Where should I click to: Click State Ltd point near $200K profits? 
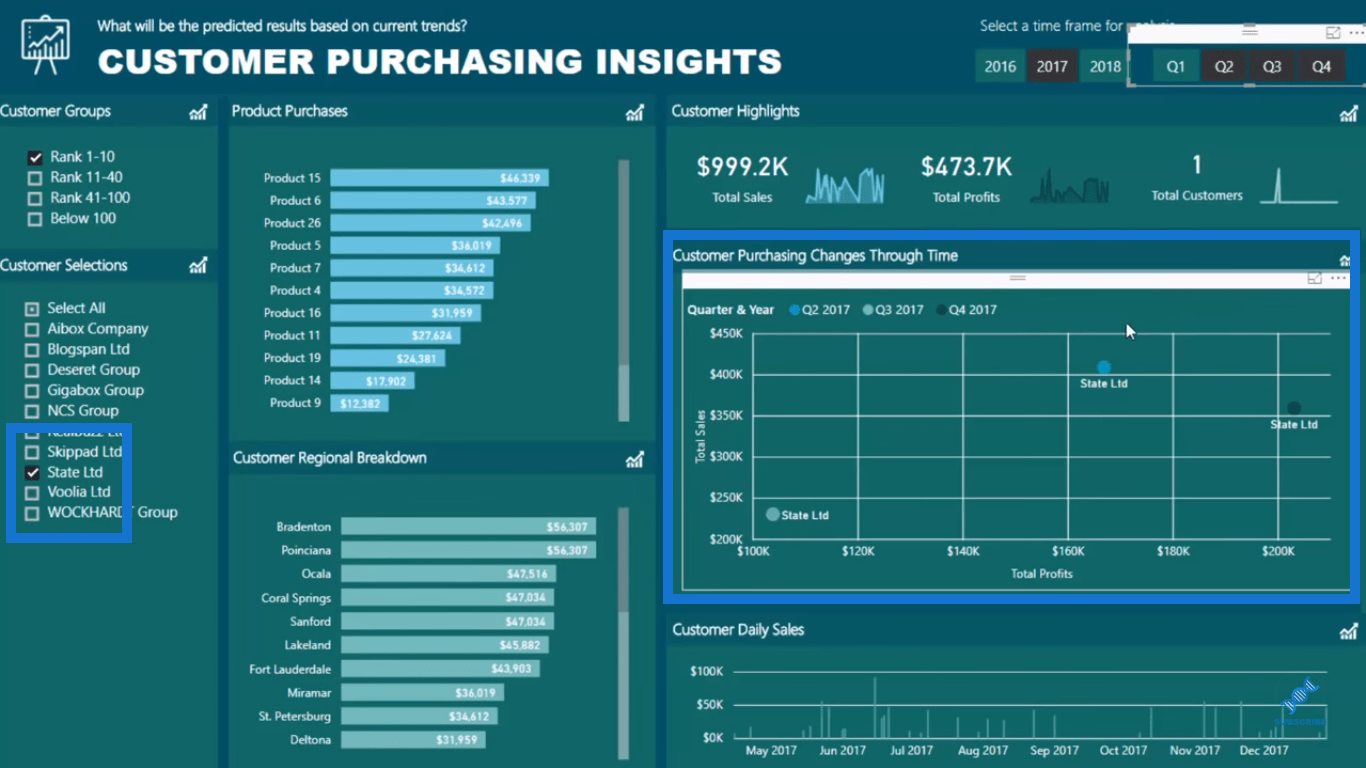point(1294,409)
